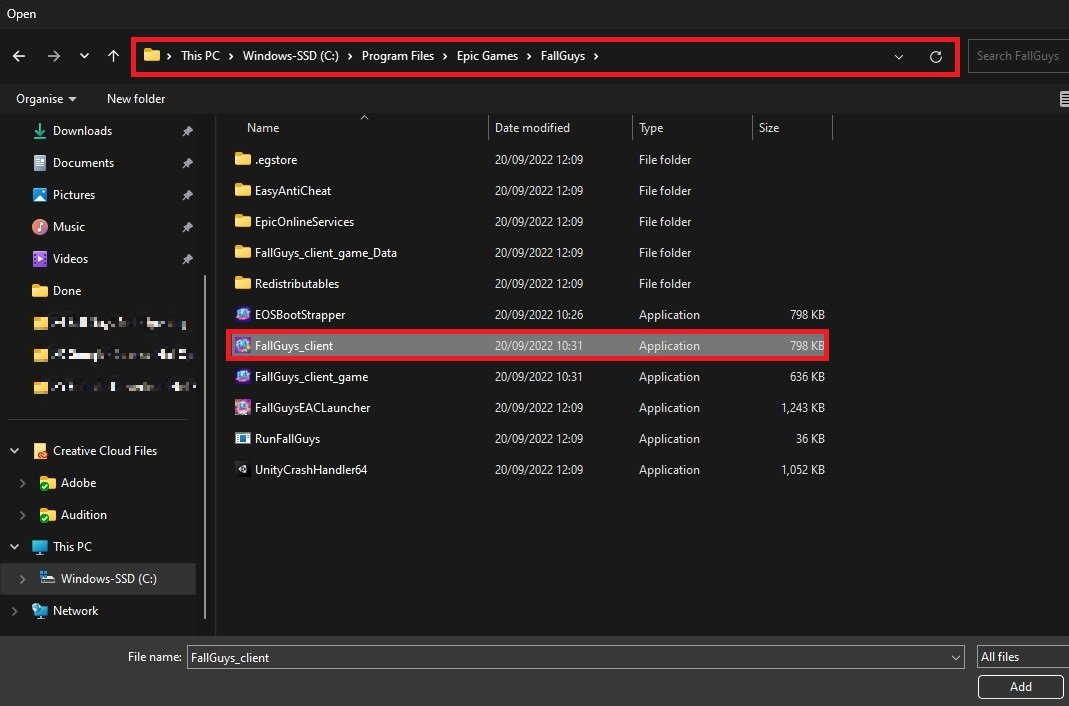Open the All files type filter
Image resolution: width=1069 pixels, height=706 pixels.
coord(1023,657)
